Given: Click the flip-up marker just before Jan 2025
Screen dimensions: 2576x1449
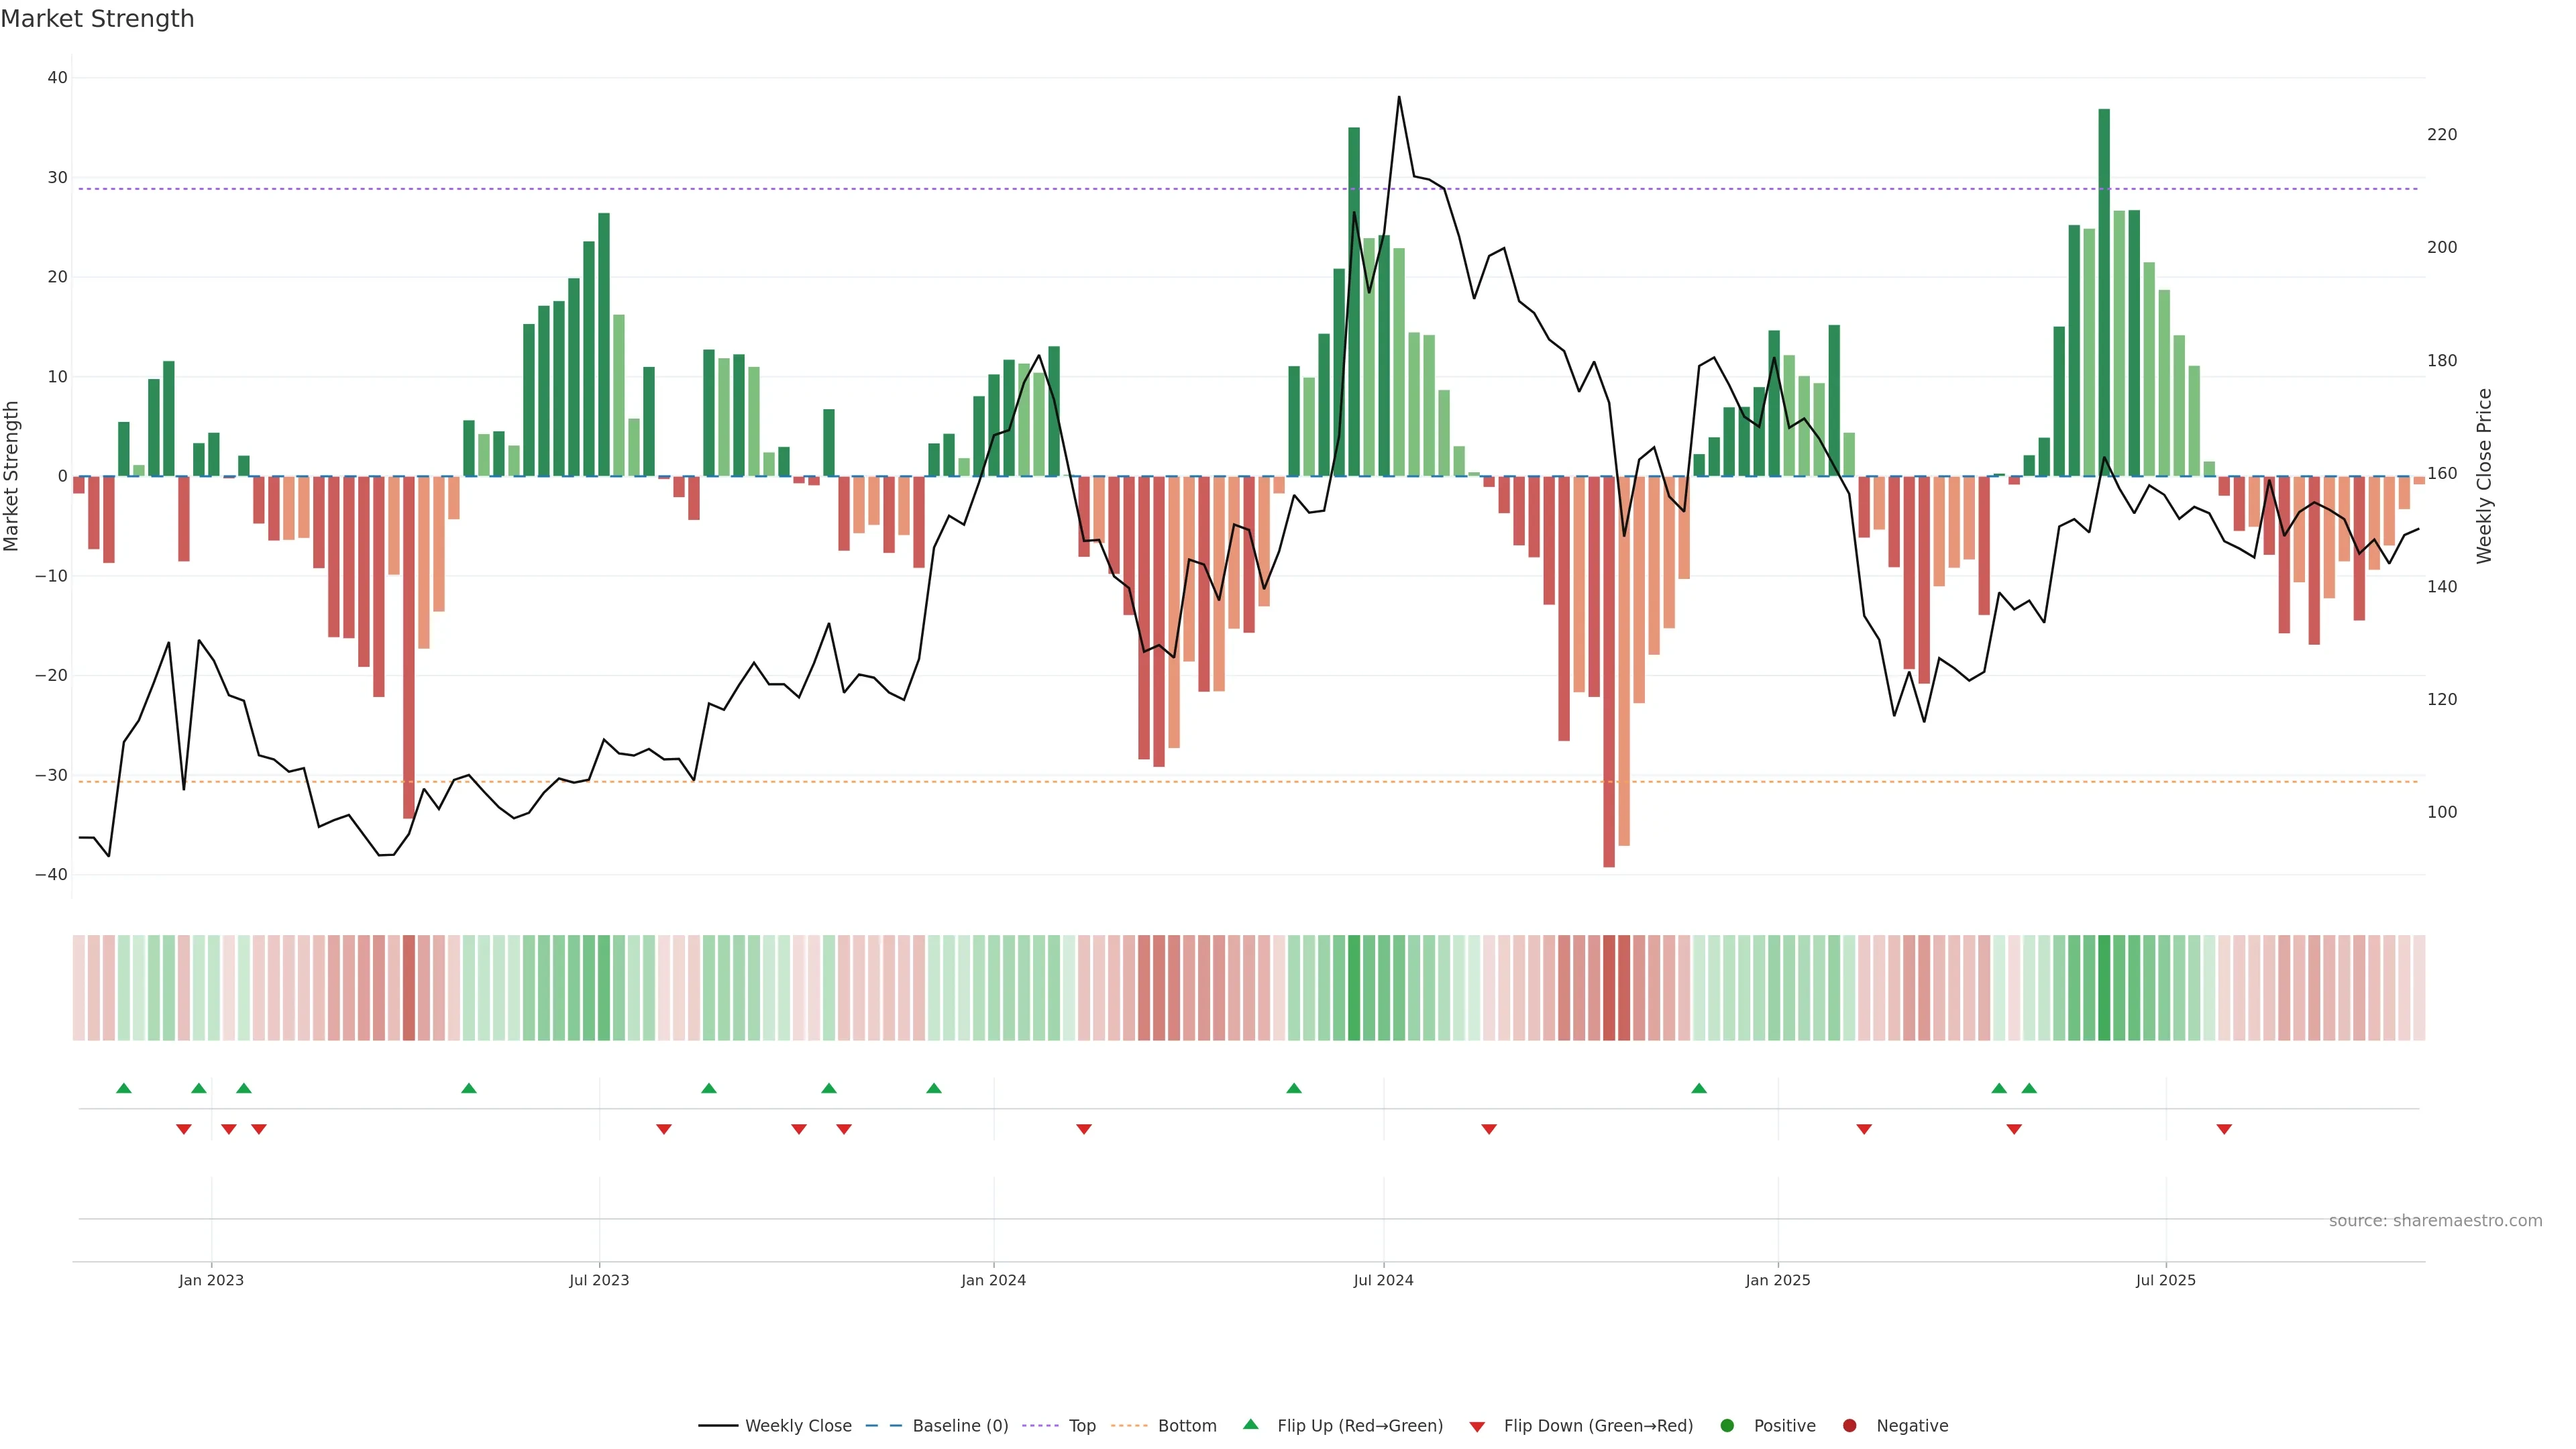Looking at the screenshot, I should [x=1699, y=1088].
